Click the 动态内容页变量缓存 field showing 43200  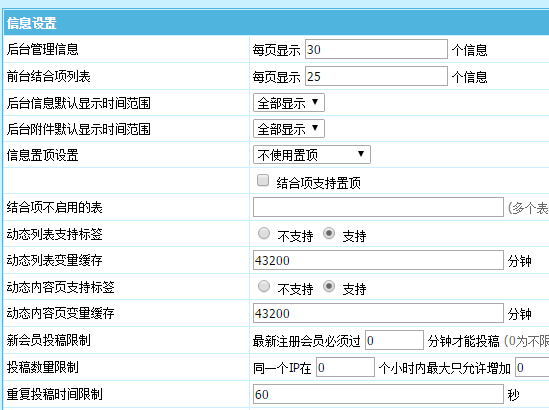(x=378, y=313)
